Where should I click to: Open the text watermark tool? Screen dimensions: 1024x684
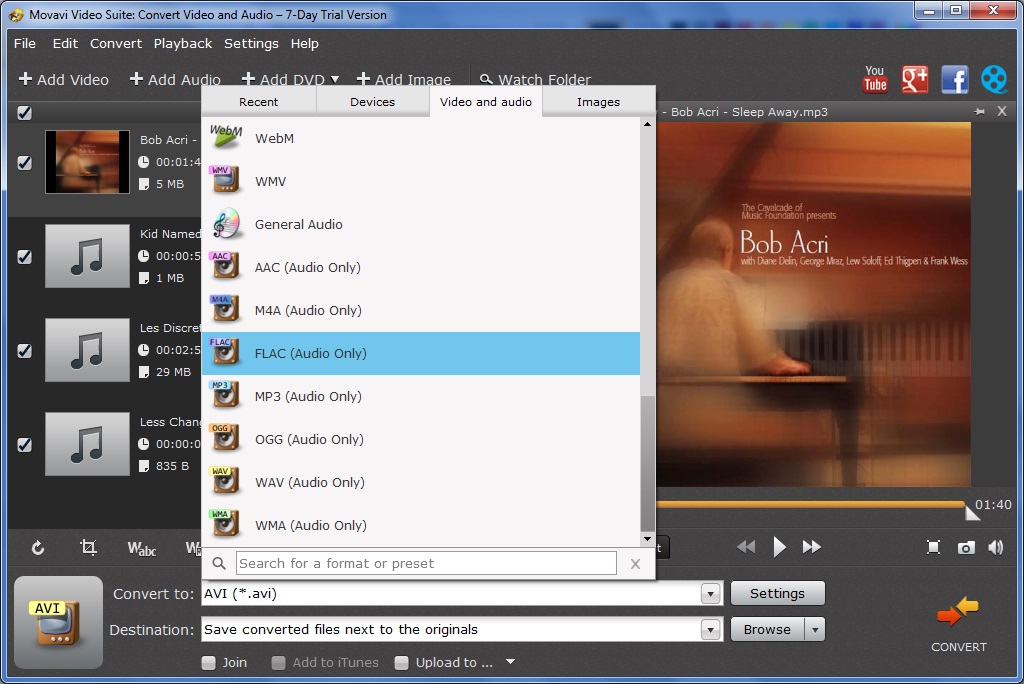coord(141,548)
